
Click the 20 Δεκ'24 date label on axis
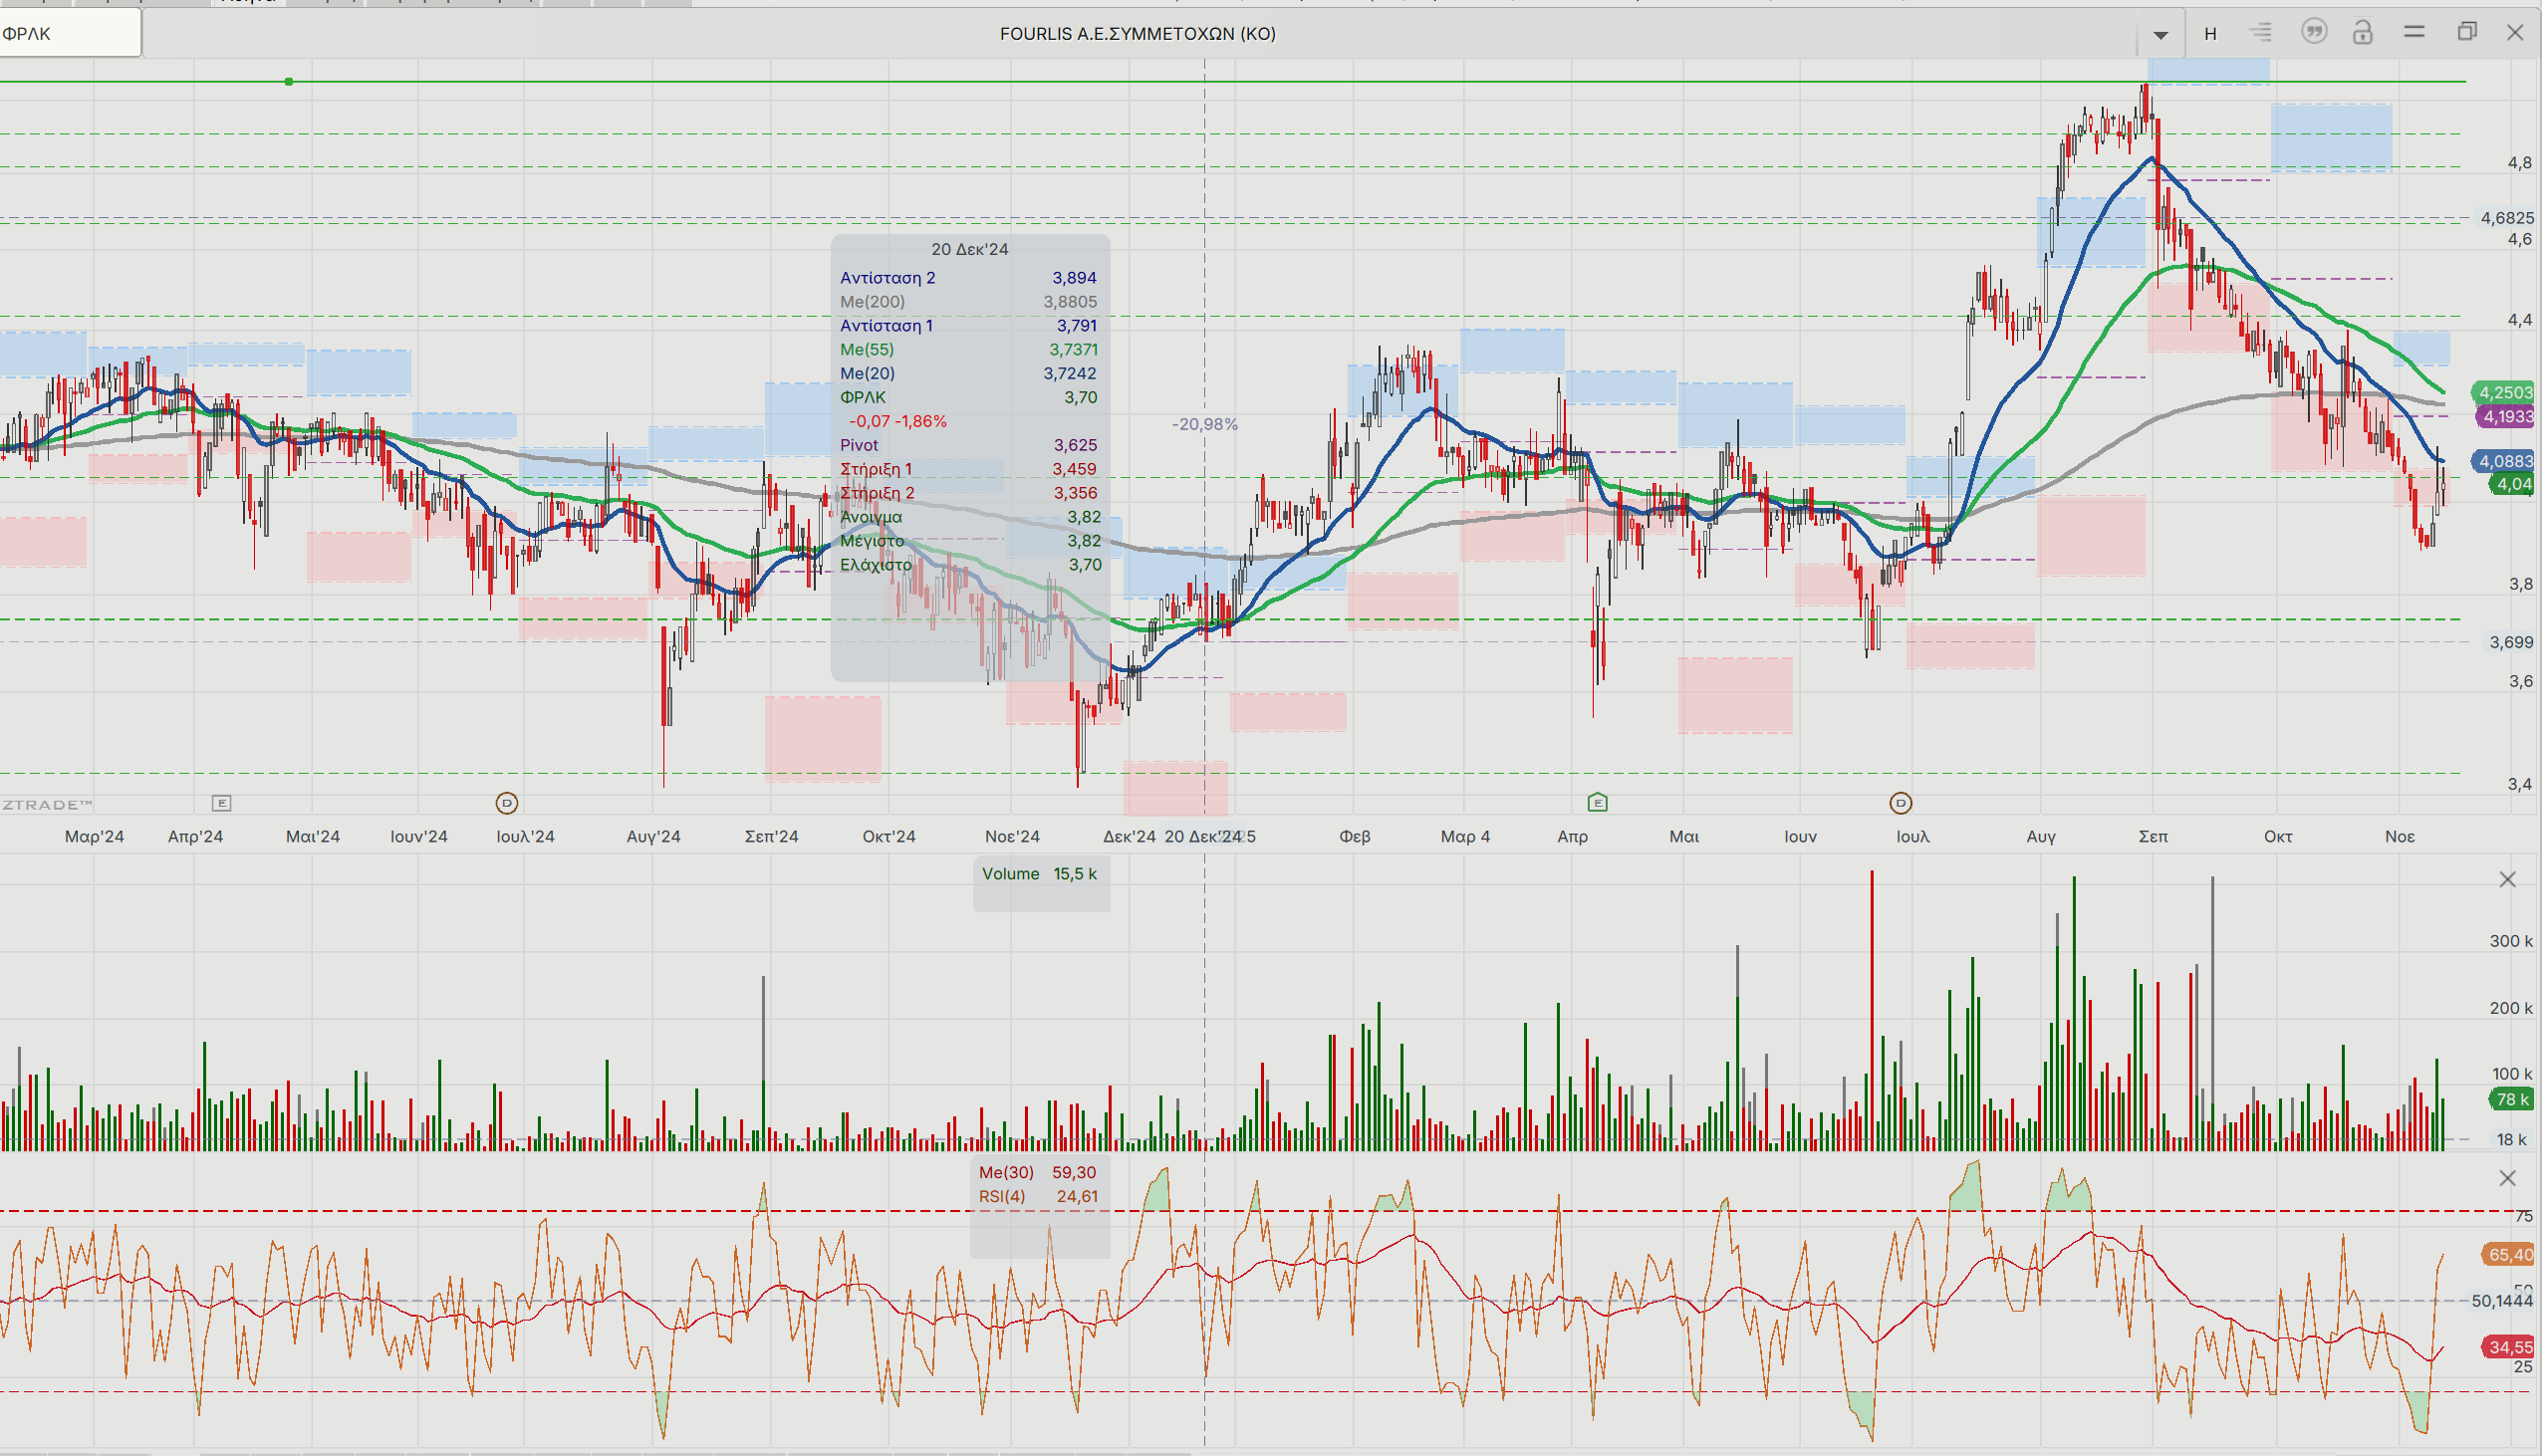tap(1203, 836)
